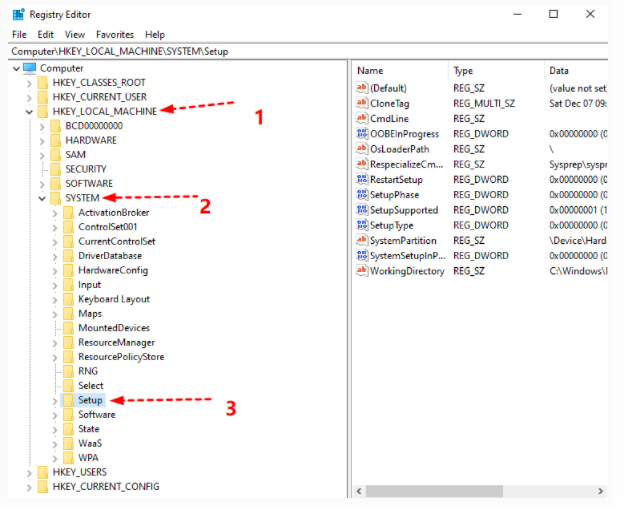Click the SECURITY folder icon
This screenshot has width=629, height=508.
56,169
